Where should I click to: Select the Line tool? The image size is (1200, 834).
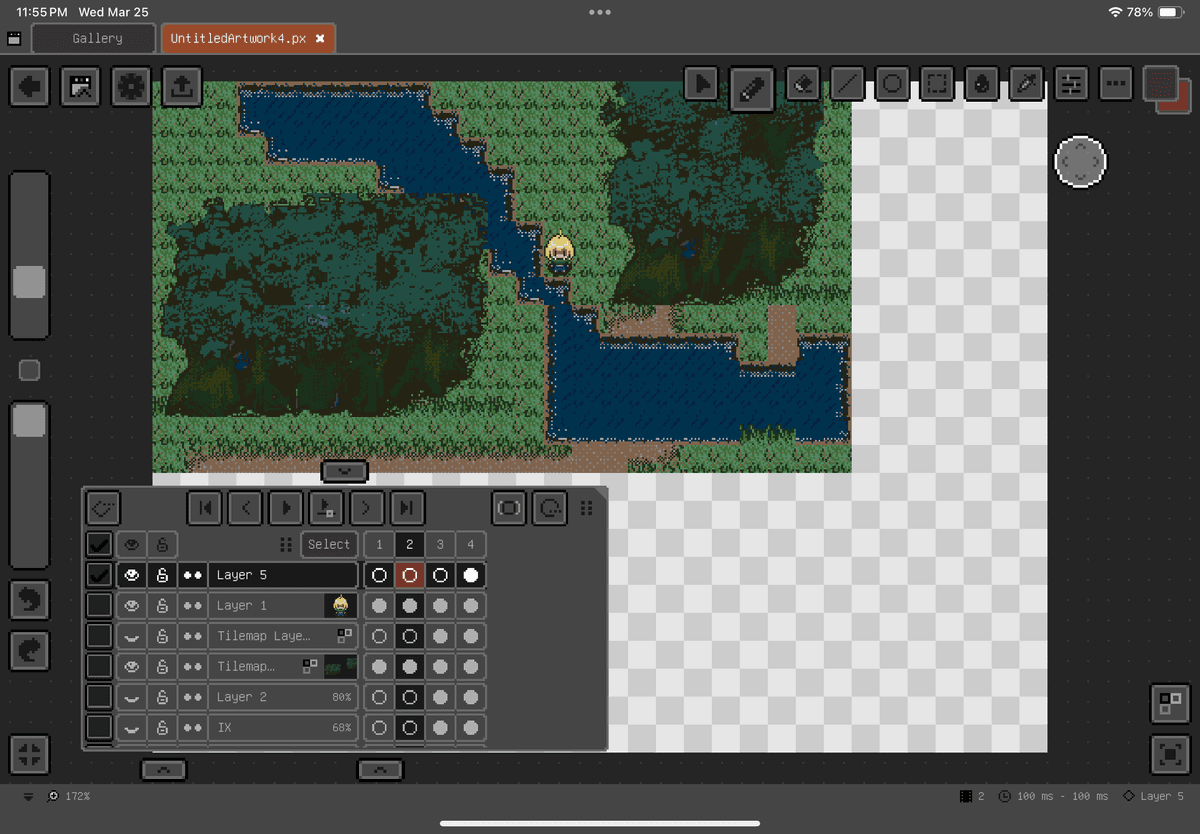coord(848,85)
